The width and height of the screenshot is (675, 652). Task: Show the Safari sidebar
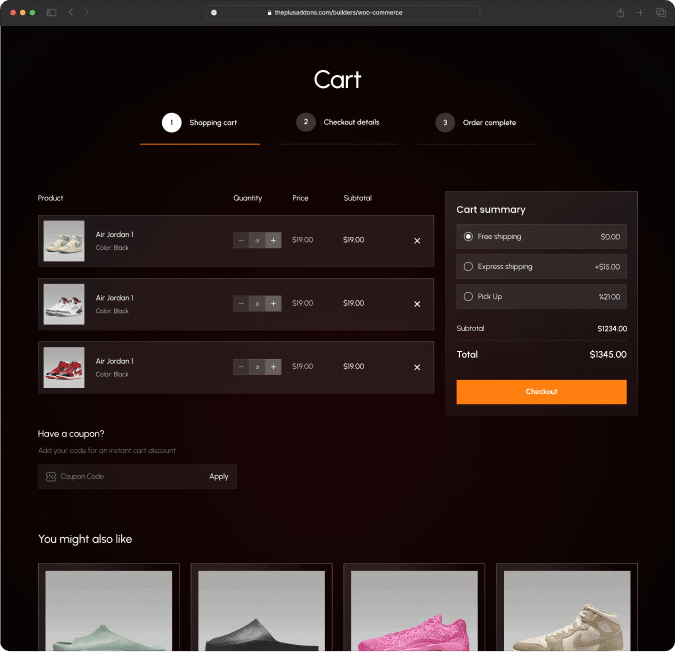click(51, 12)
